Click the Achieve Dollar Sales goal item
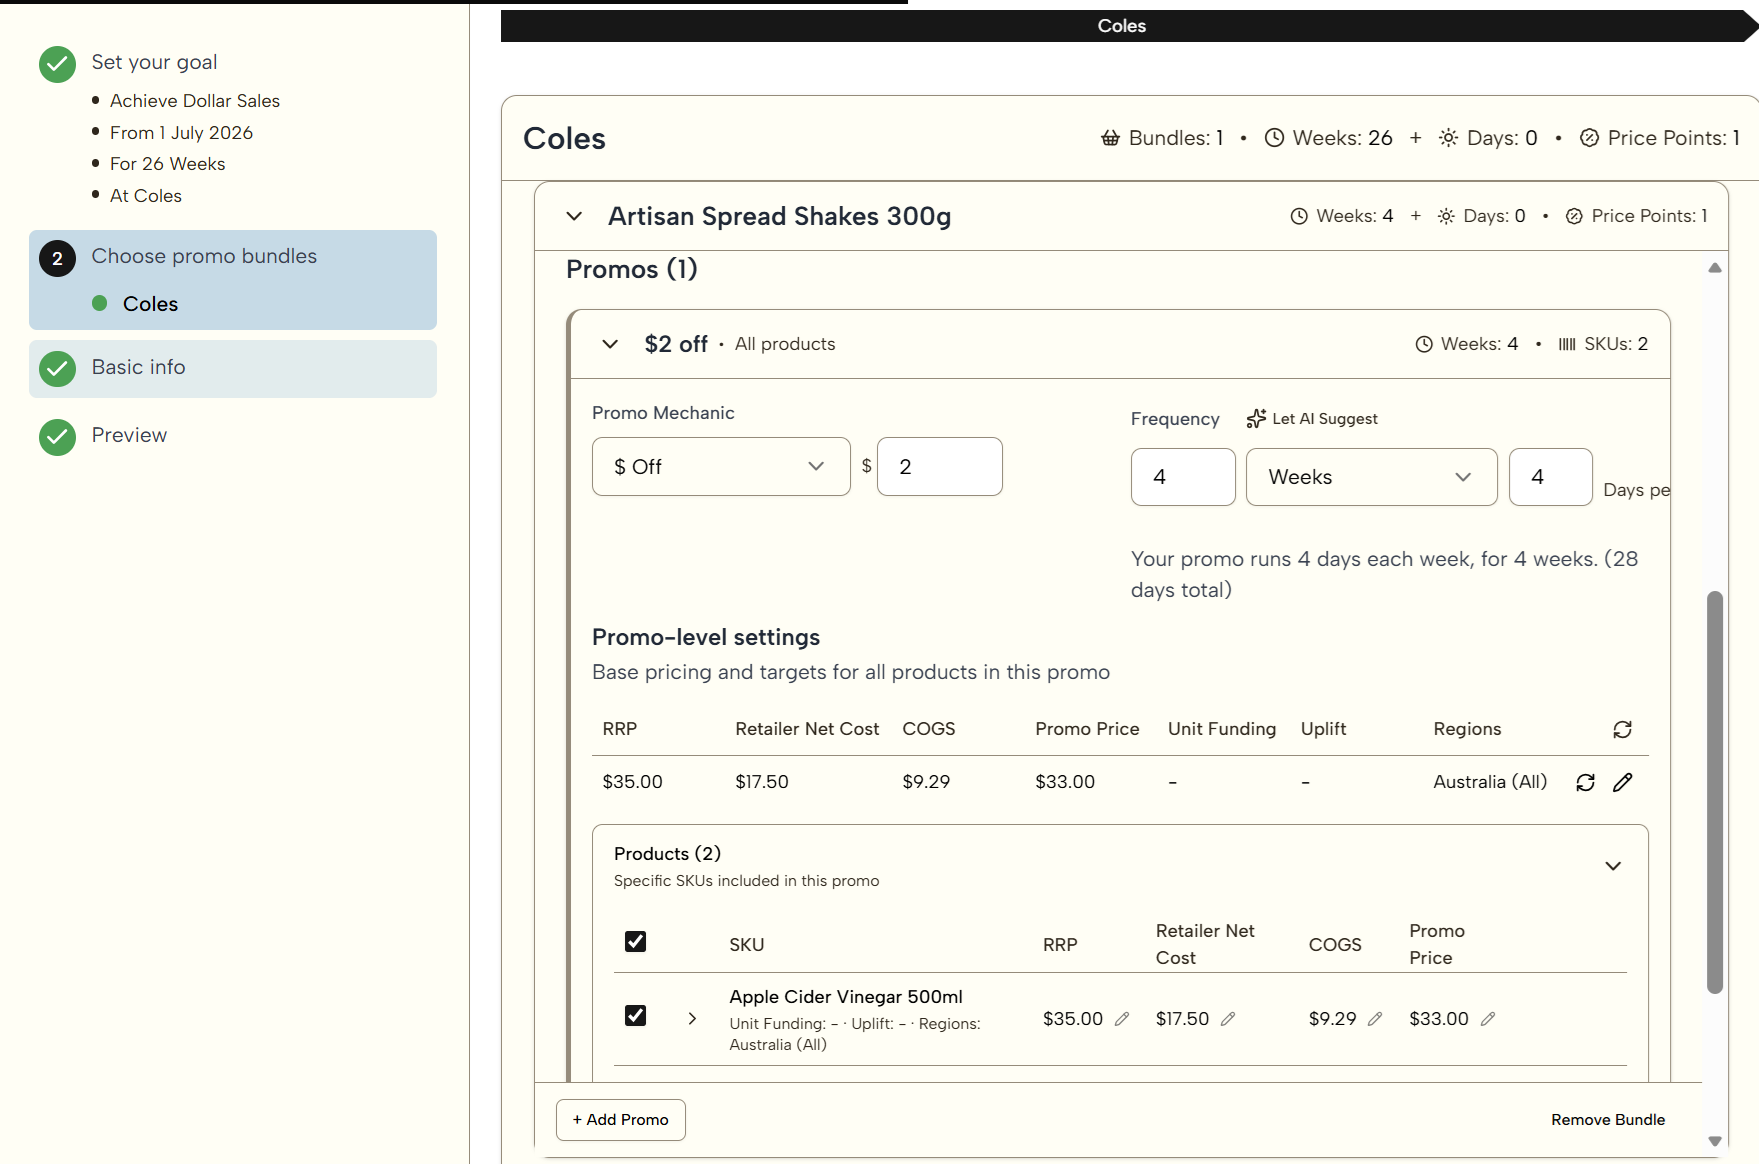The width and height of the screenshot is (1759, 1164). (x=195, y=101)
